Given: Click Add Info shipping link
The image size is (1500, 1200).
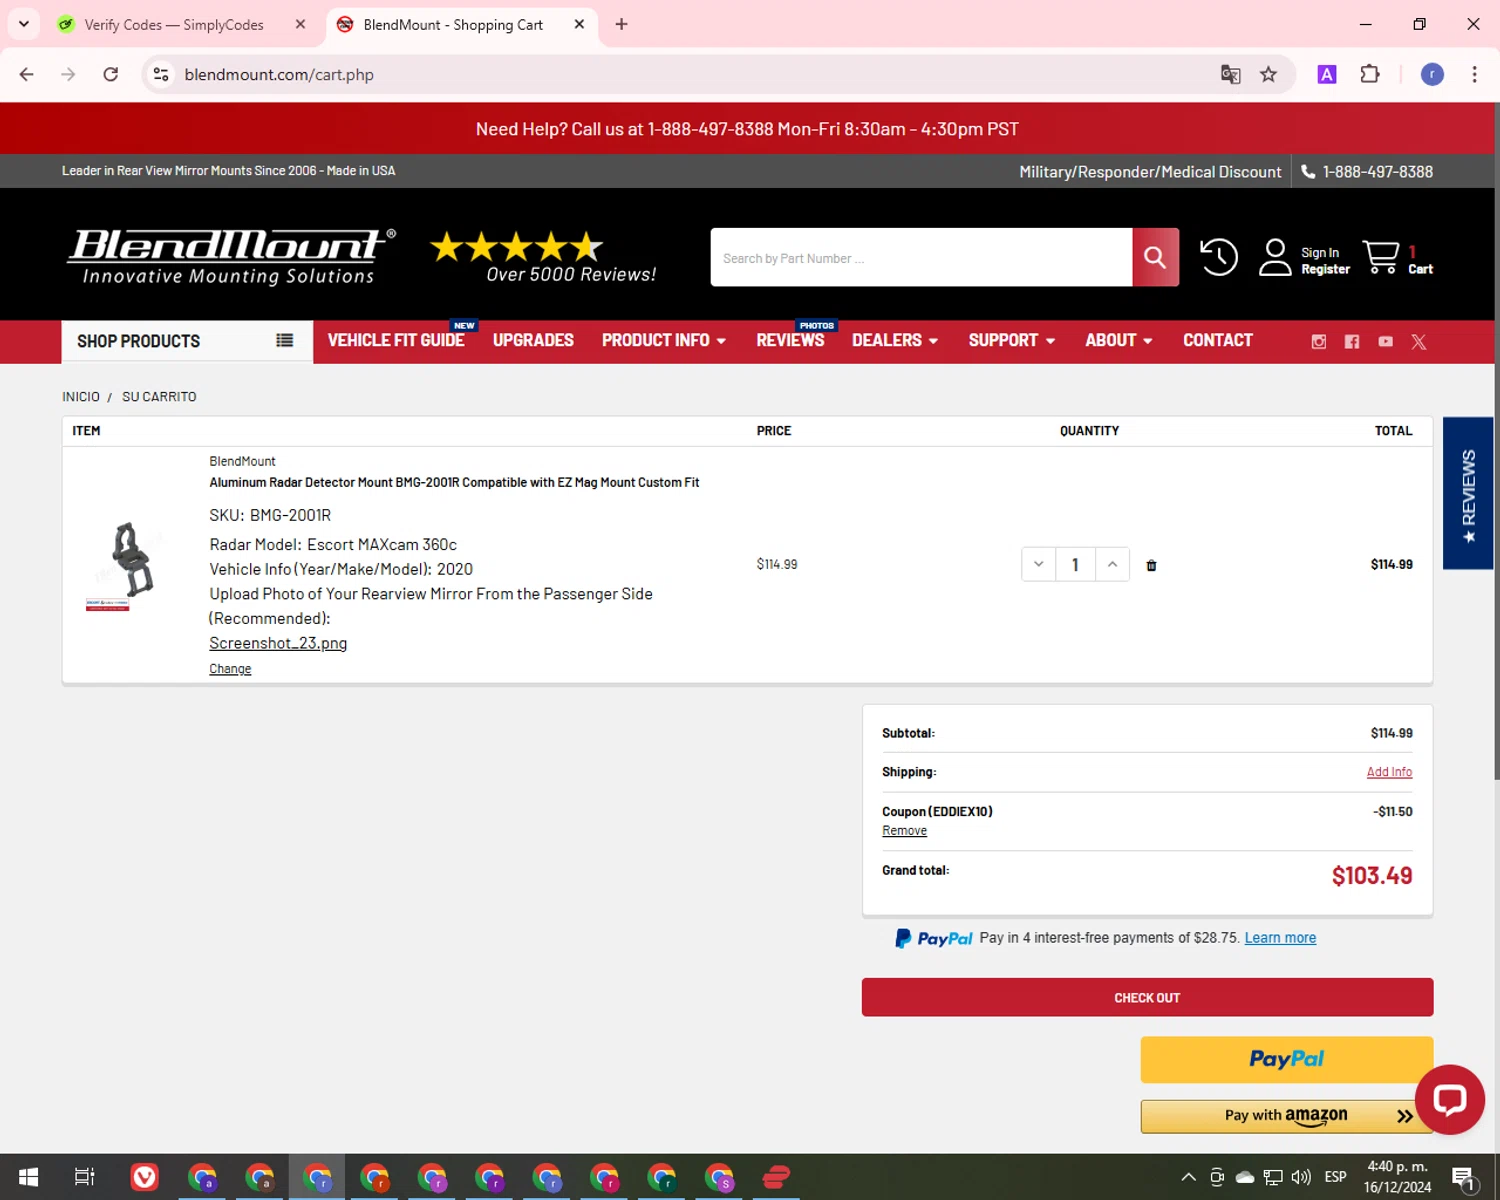Looking at the screenshot, I should 1389,772.
